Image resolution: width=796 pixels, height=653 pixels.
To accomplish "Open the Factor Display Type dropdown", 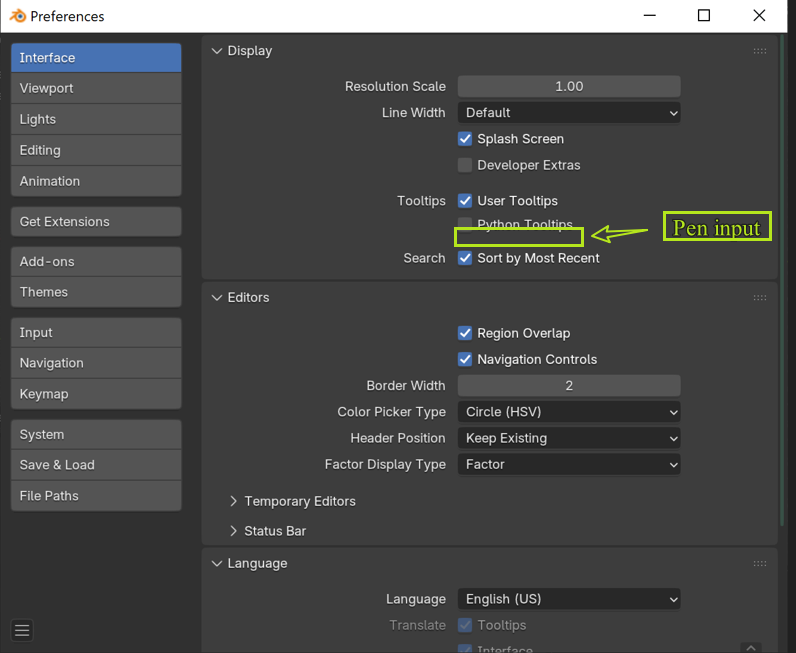I will [x=569, y=465].
